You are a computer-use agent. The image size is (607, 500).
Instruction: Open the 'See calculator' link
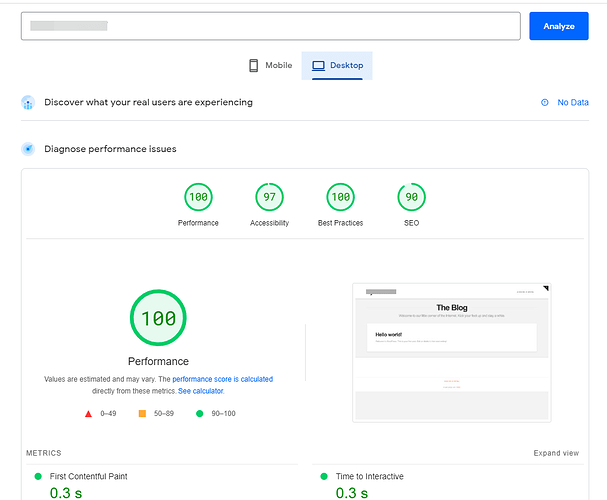coord(200,391)
